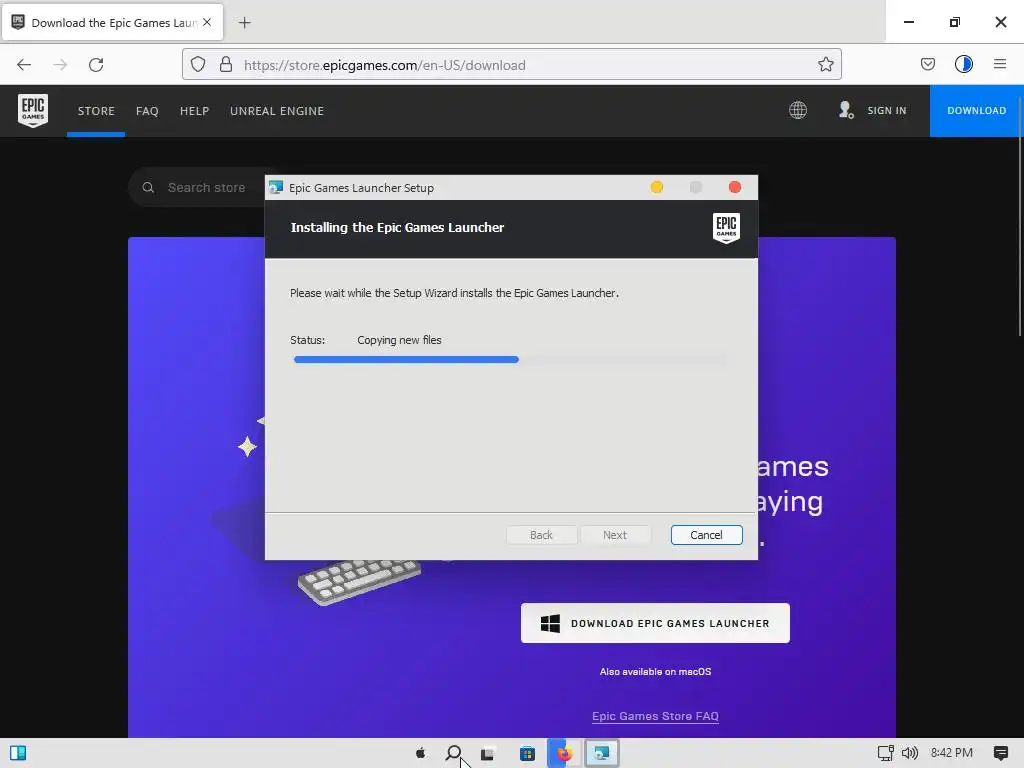Viewport: 1024px width, 768px height.
Task: Open the FAQ navigation item
Action: point(147,111)
